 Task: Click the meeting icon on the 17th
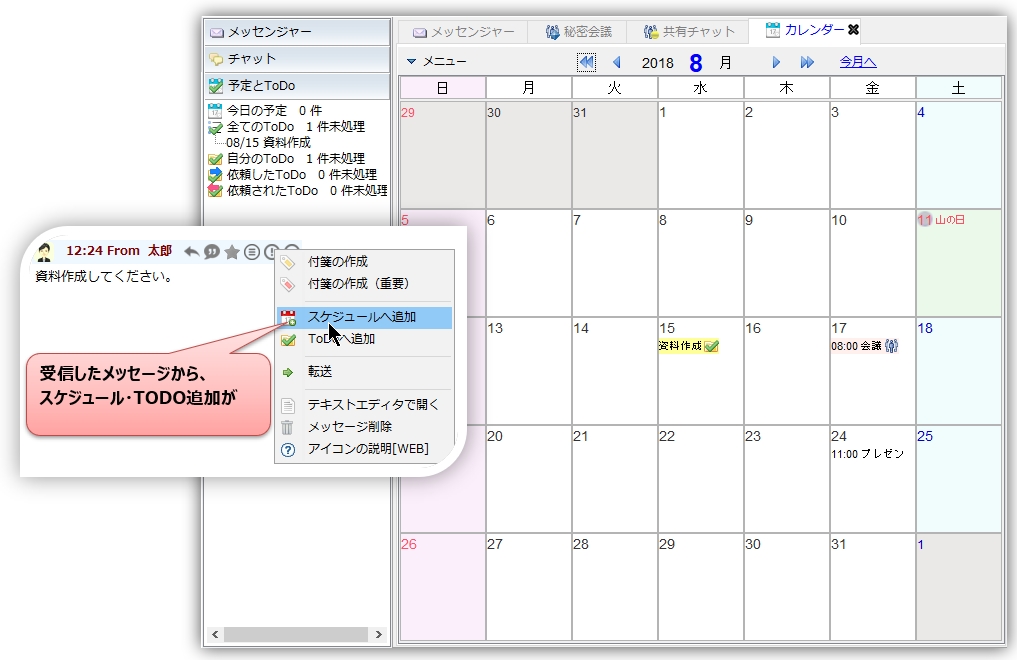coord(893,346)
